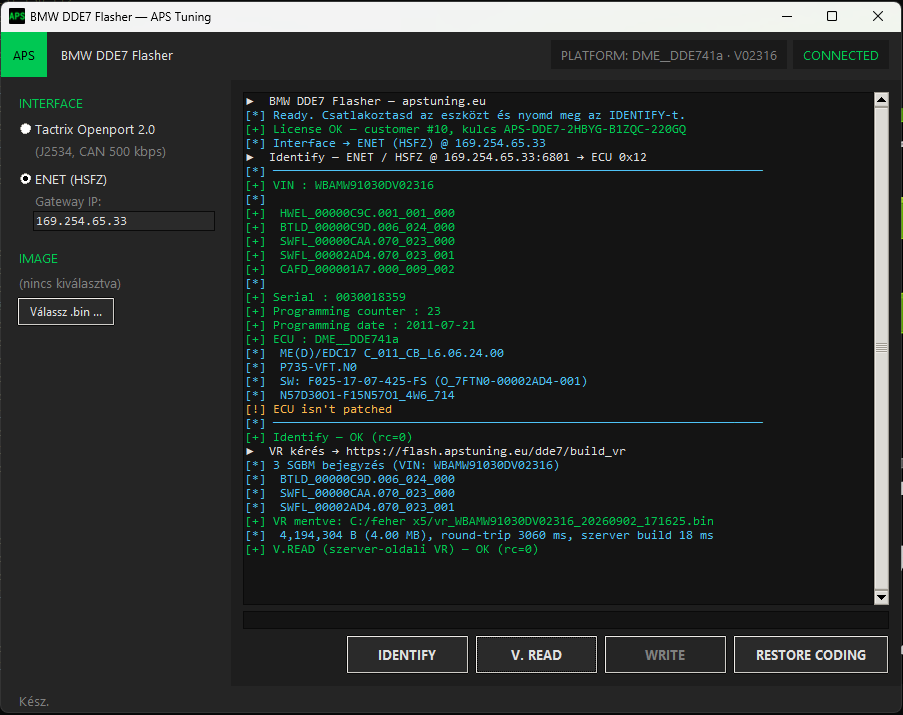Click the ME(D)/EDC17 C_011_CB_L6.06.24.00 line
Image resolution: width=903 pixels, height=715 pixels.
pos(375,353)
